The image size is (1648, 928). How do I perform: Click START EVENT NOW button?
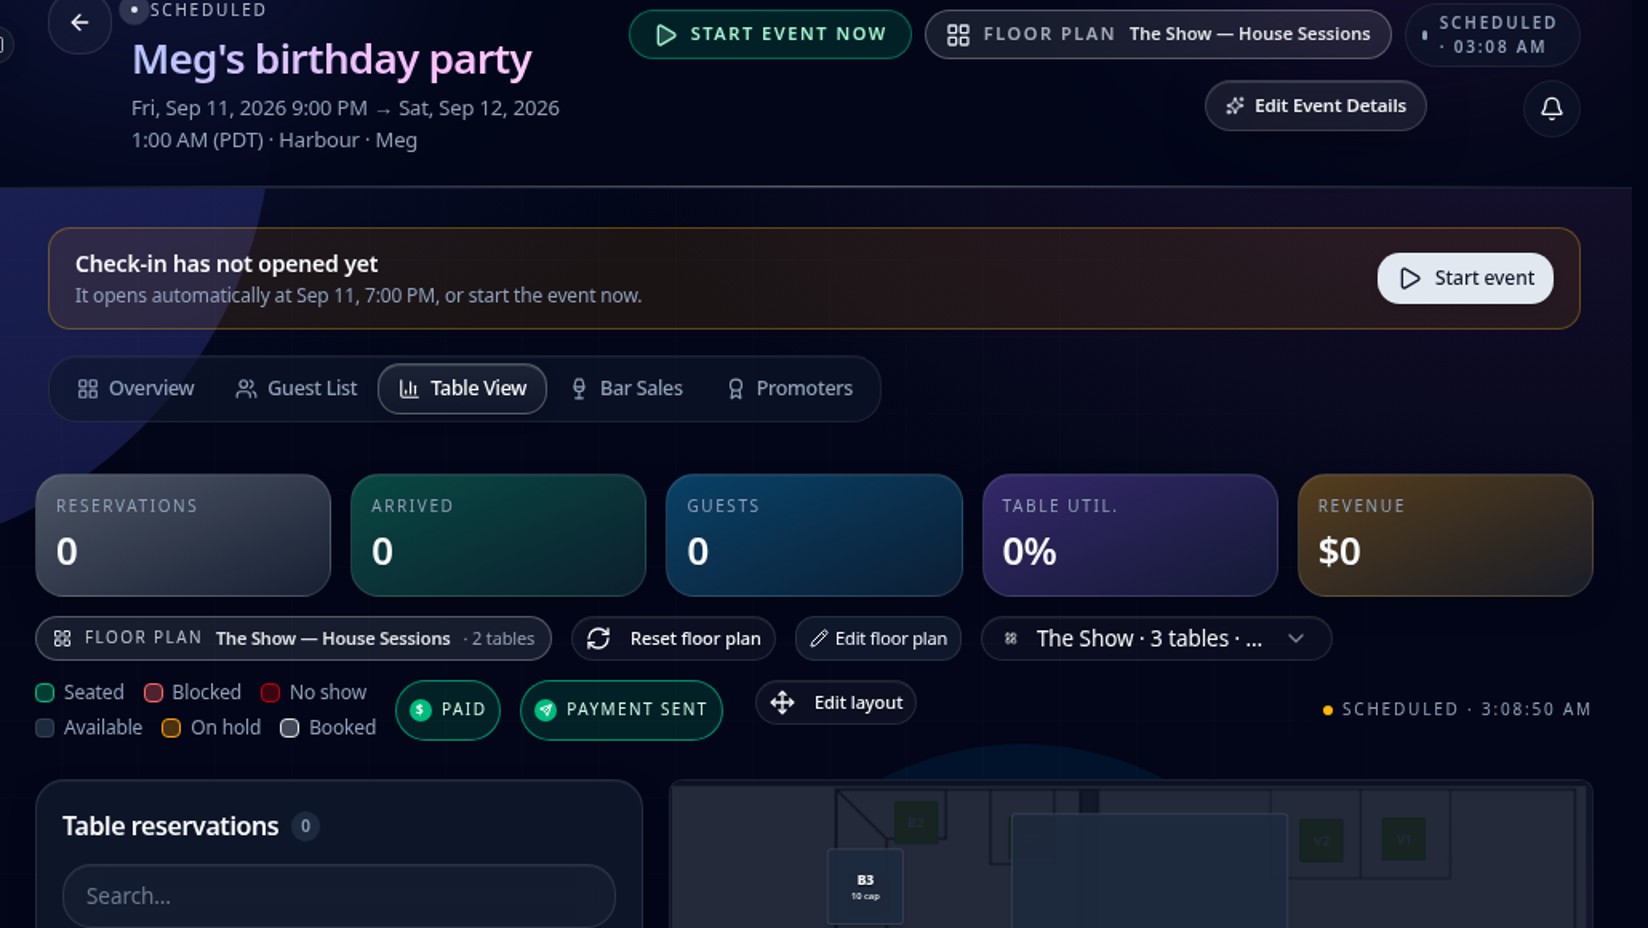[770, 35]
